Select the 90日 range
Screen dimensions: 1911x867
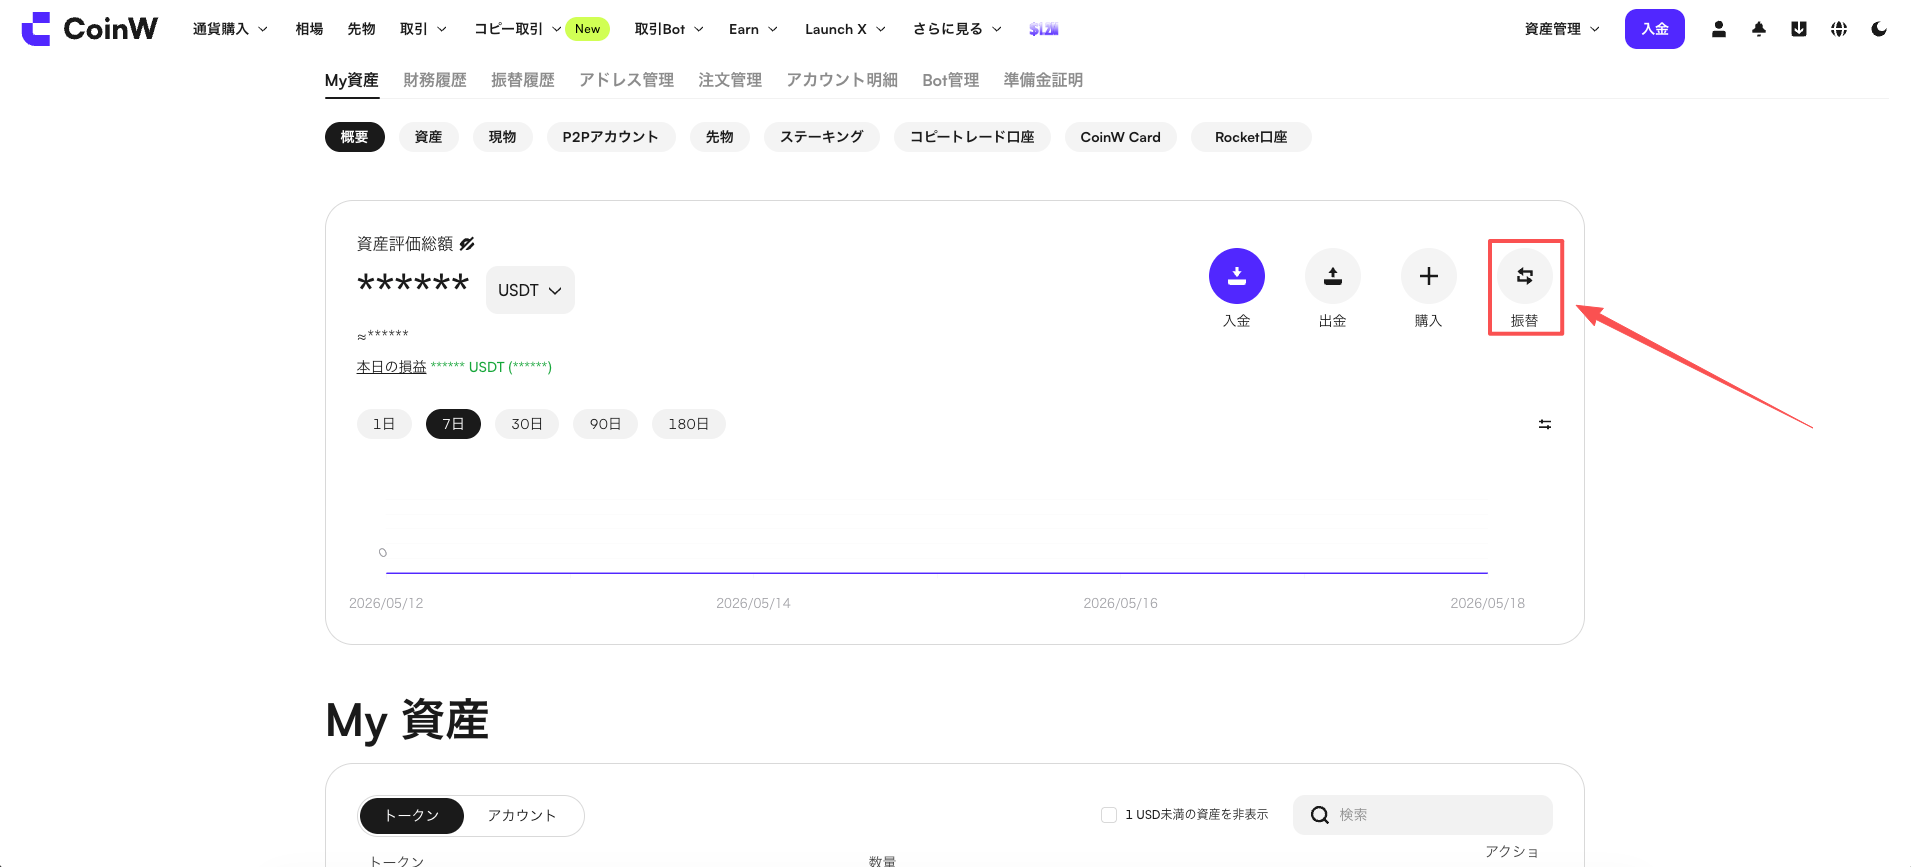pos(605,424)
